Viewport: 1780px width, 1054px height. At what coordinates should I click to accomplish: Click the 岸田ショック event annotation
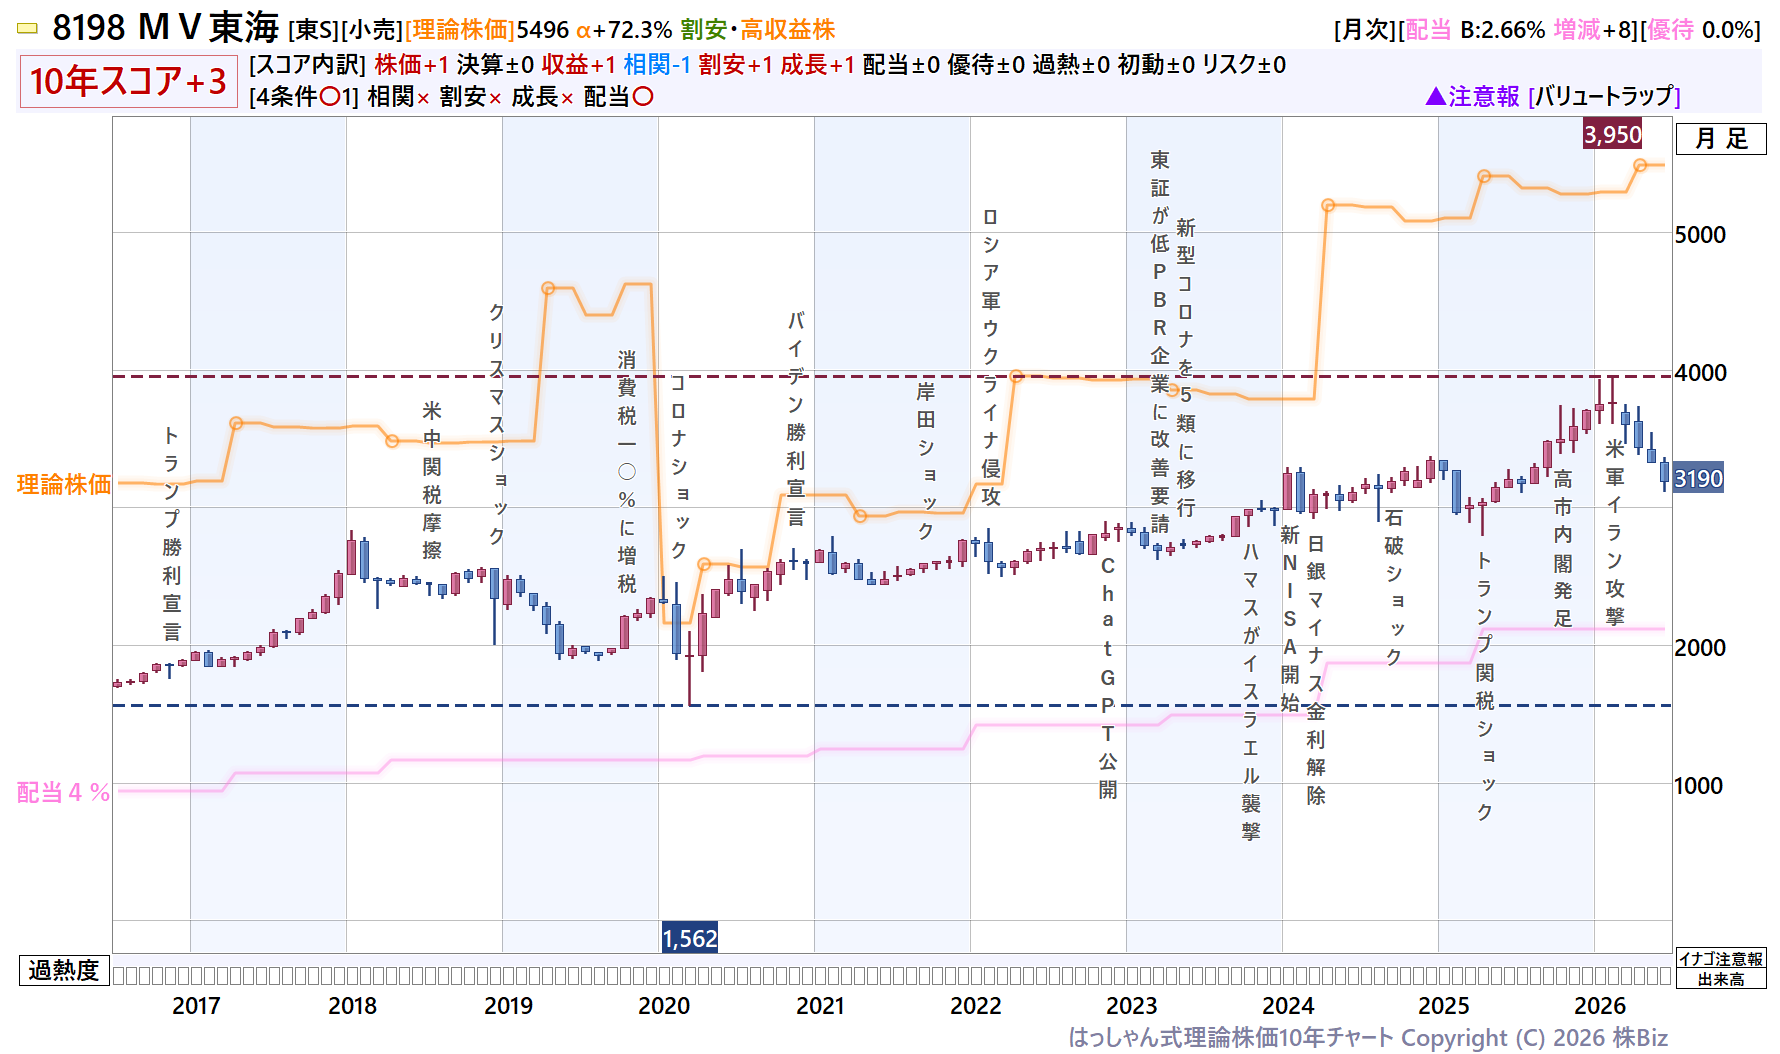click(926, 460)
